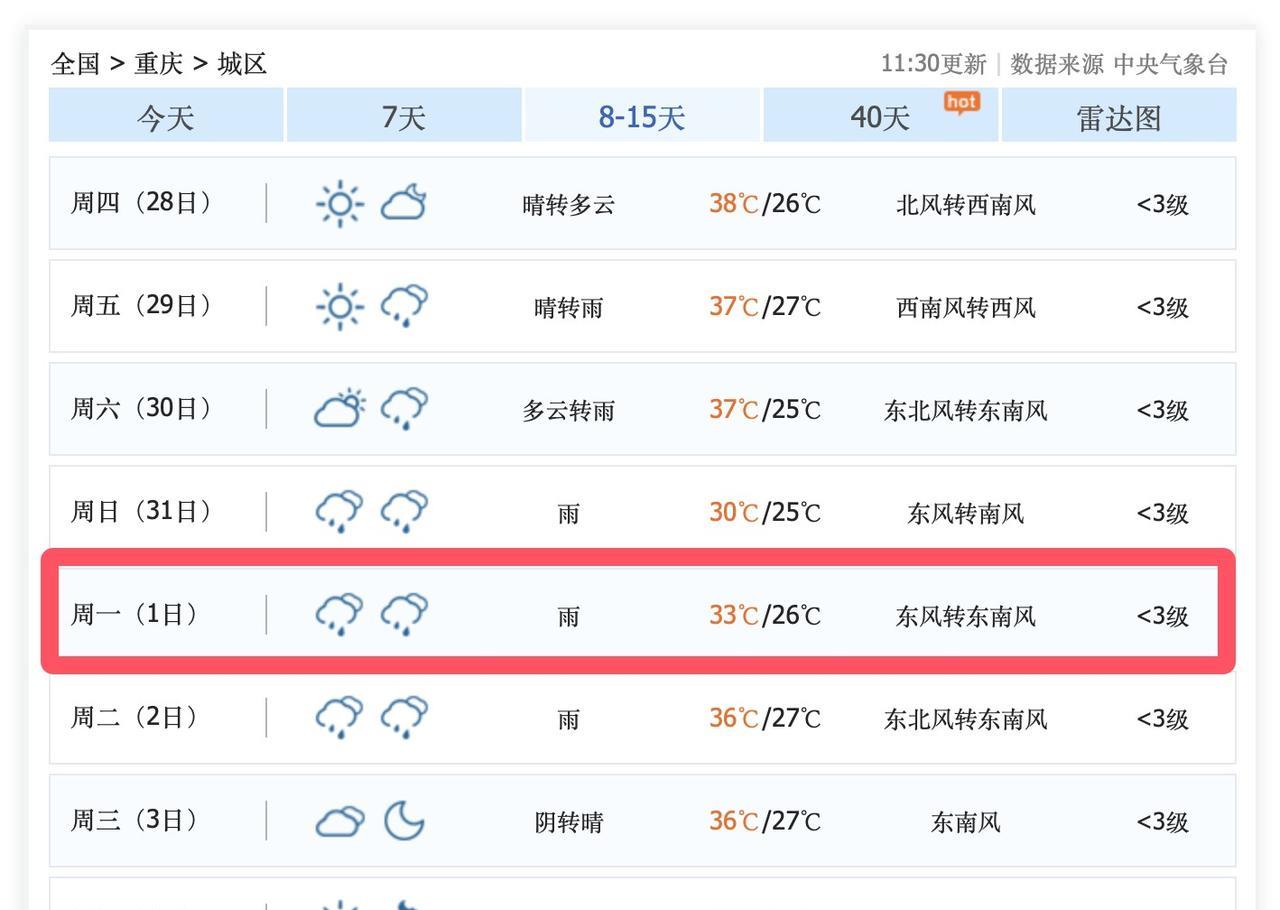
Task: Click the sunny icon for Thursday 28日
Action: pyautogui.click(x=340, y=204)
